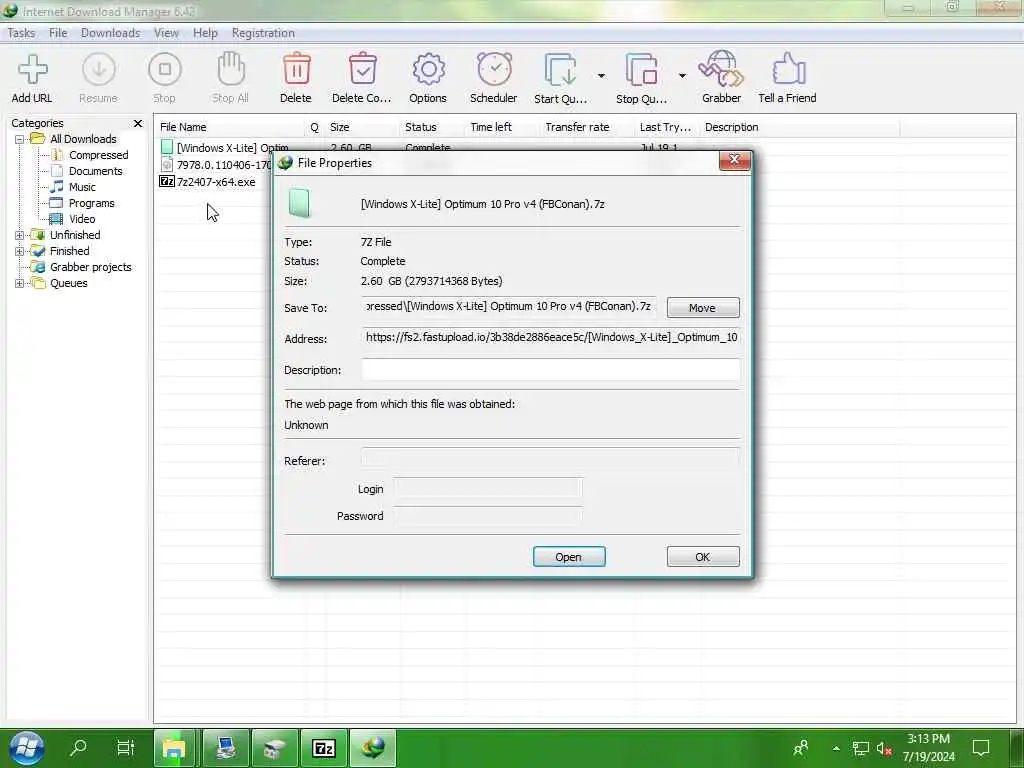Image resolution: width=1024 pixels, height=768 pixels.
Task: Click the Resume toolbar icon
Action: (99, 70)
